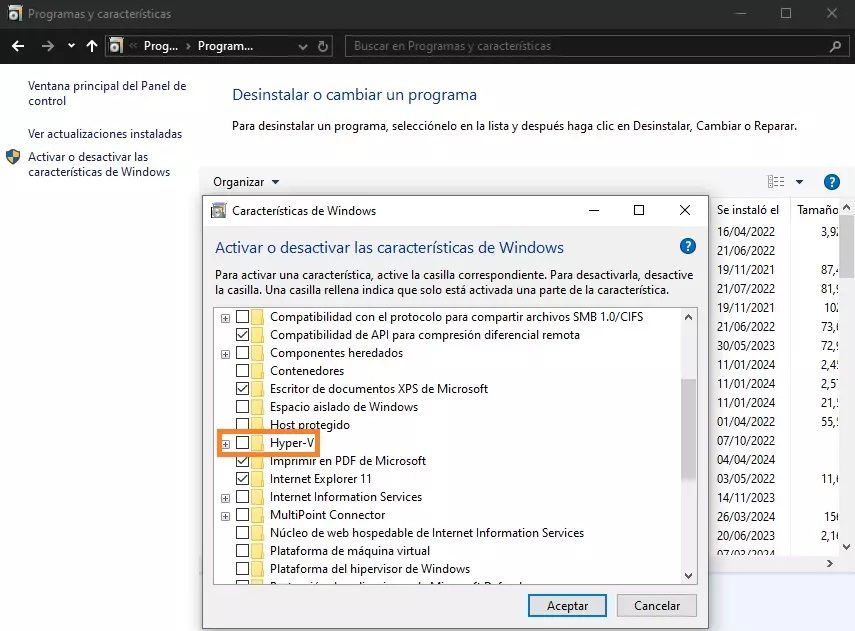Image resolution: width=855 pixels, height=631 pixels.
Task: Open help in Programas y características toolbar
Action: (x=832, y=182)
